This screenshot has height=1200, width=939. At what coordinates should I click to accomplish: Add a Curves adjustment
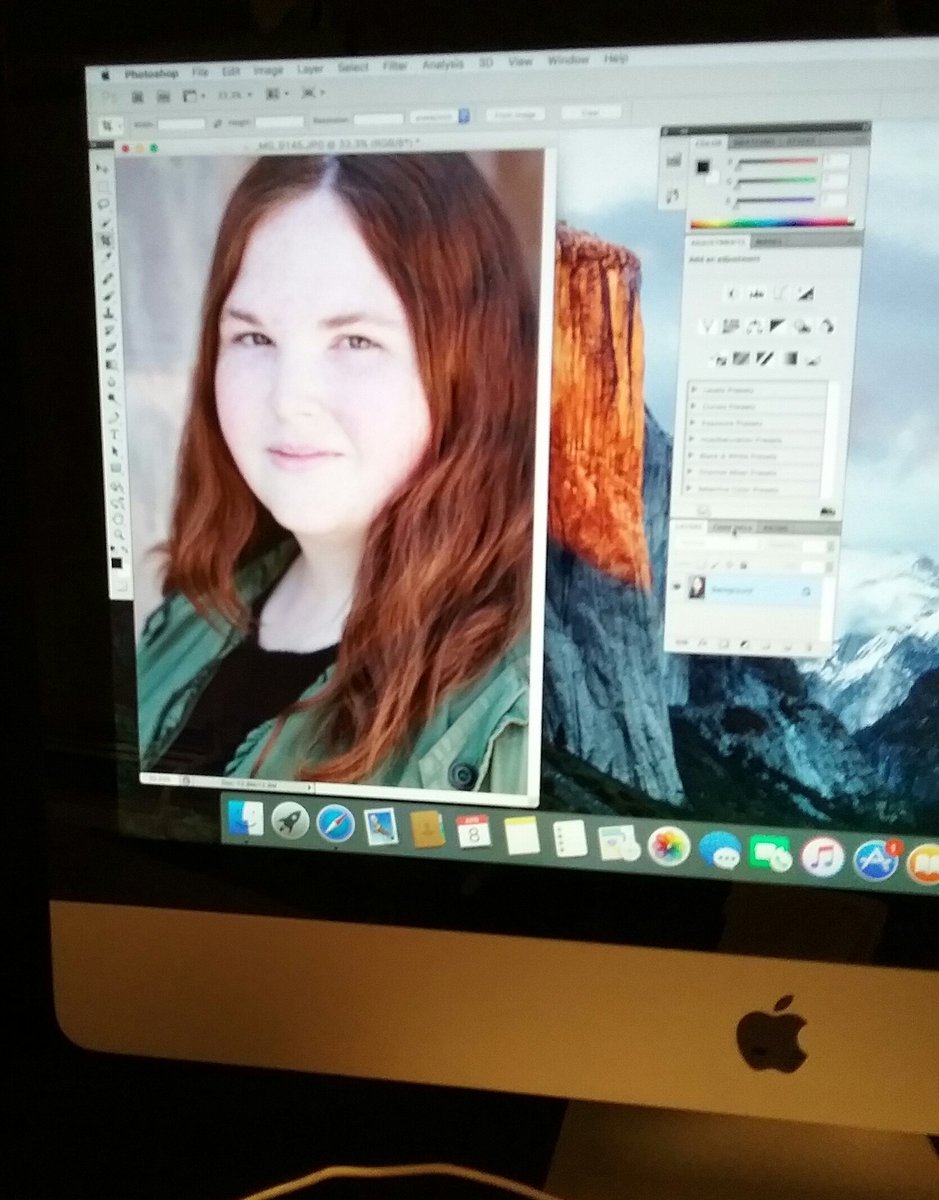point(779,293)
